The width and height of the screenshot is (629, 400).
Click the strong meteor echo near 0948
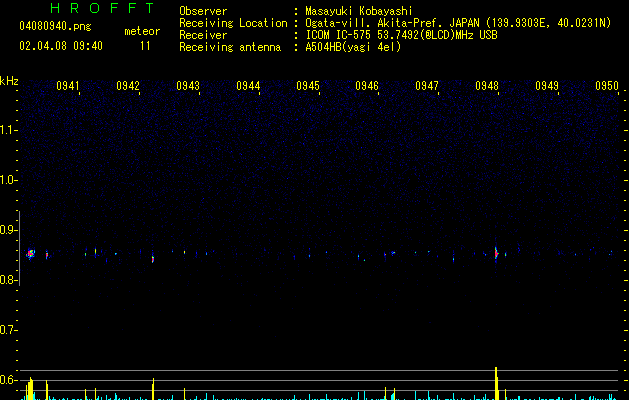(x=496, y=253)
